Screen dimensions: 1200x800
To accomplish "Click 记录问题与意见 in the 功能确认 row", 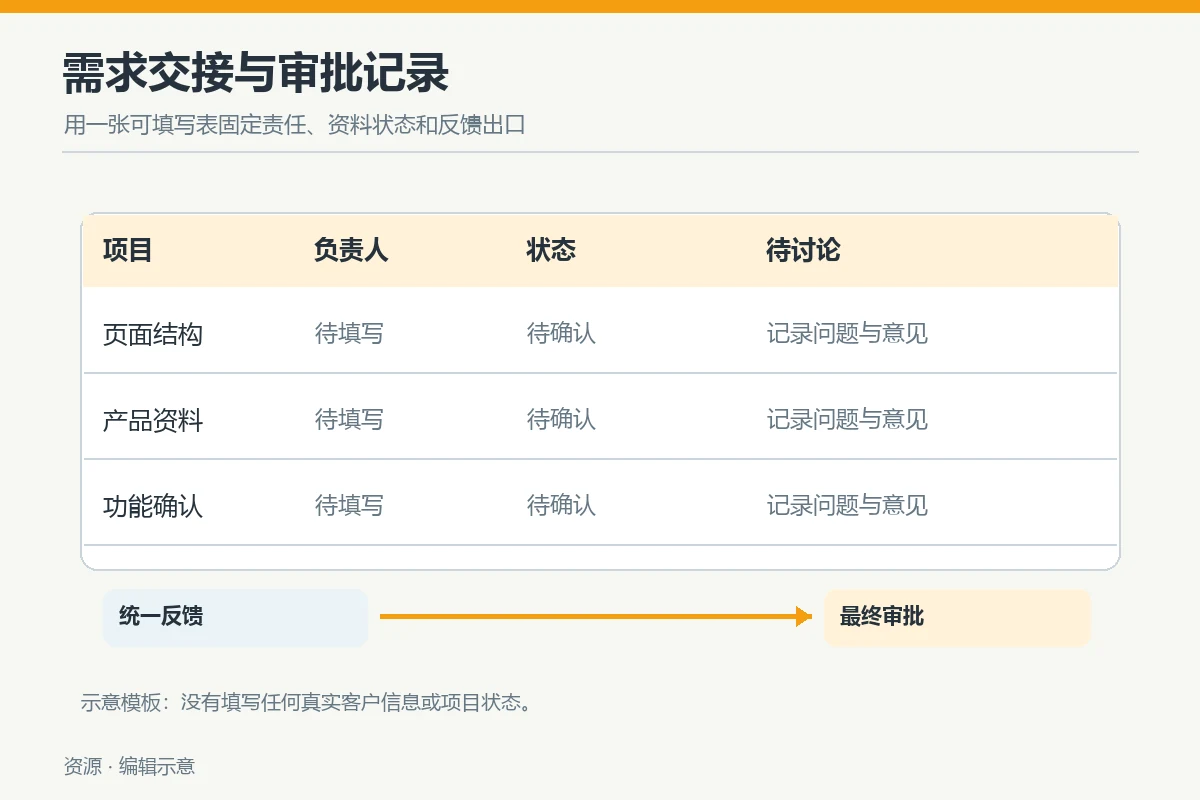I will click(x=847, y=506).
